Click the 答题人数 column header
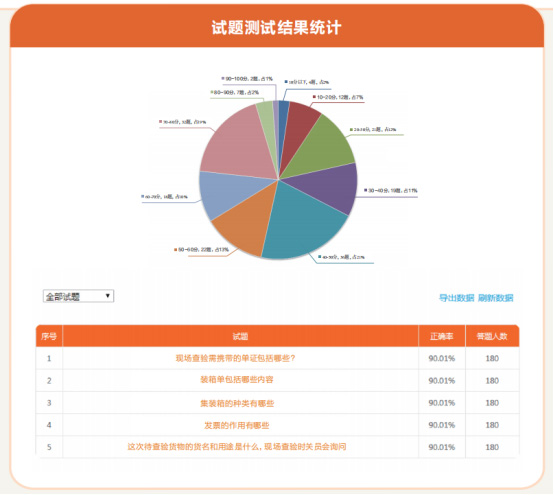The width and height of the screenshot is (554, 495). (x=492, y=336)
